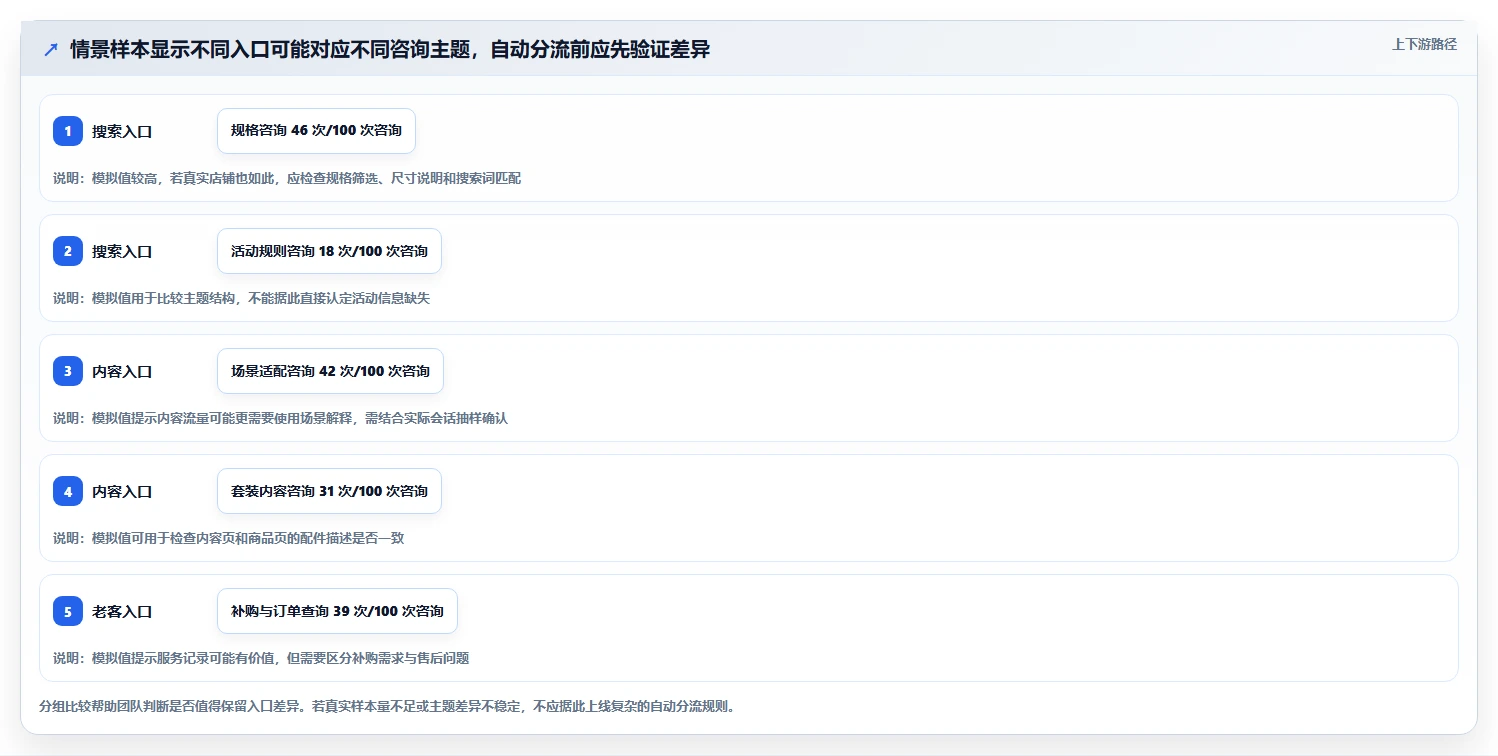
Task: Click the 场景适配咨询 42 次/100 次咨询 chip
Action: pos(330,371)
